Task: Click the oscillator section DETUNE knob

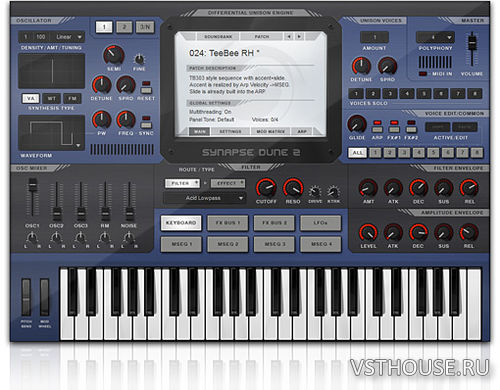Action: 101,85
